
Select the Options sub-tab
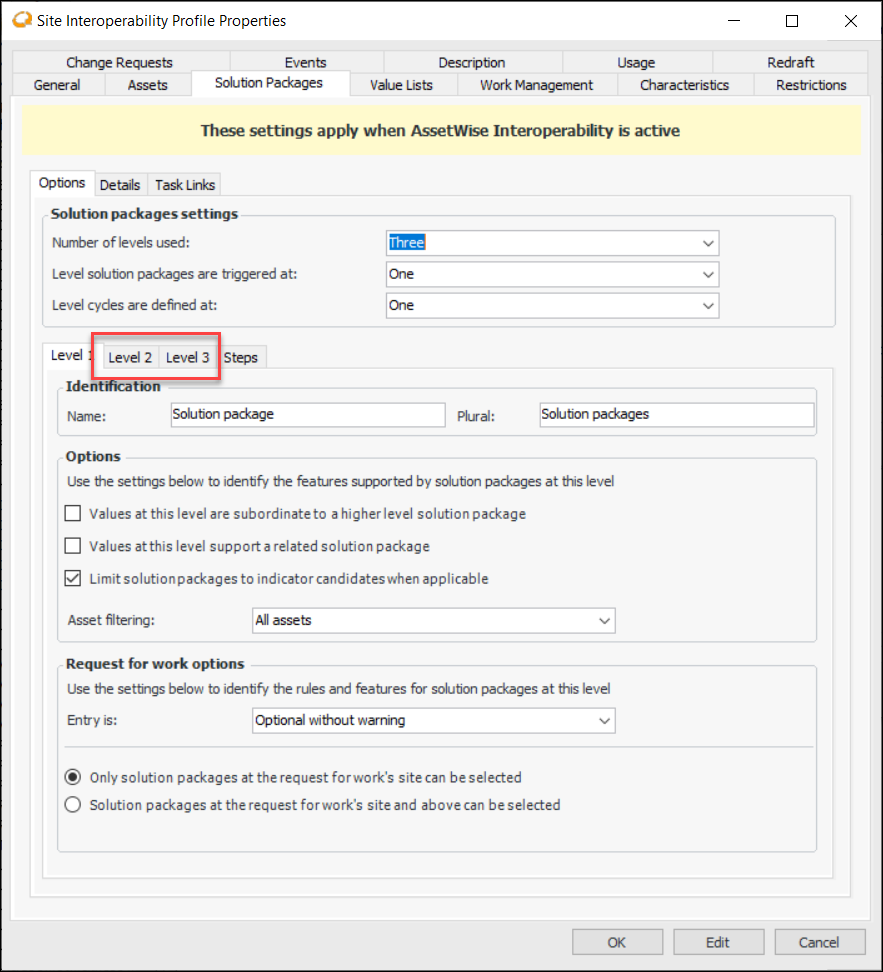(62, 183)
